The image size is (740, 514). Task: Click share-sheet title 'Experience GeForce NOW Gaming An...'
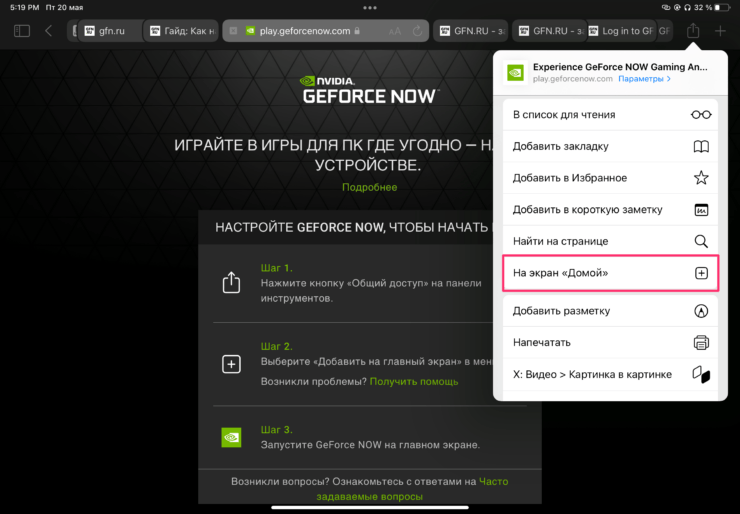point(620,67)
